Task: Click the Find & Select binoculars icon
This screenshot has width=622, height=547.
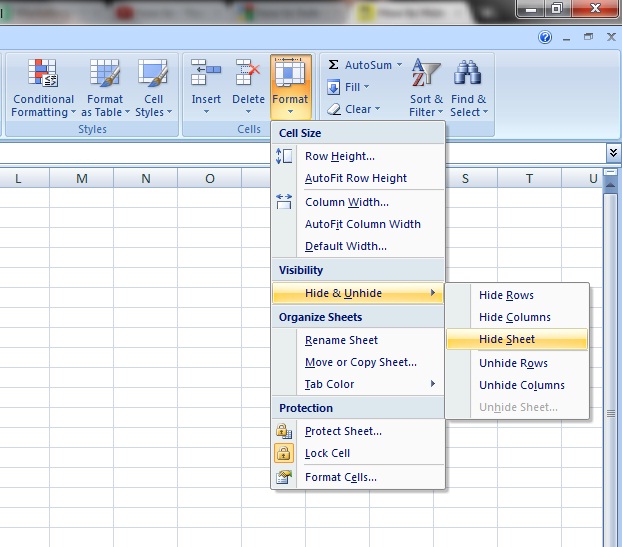Action: point(467,75)
